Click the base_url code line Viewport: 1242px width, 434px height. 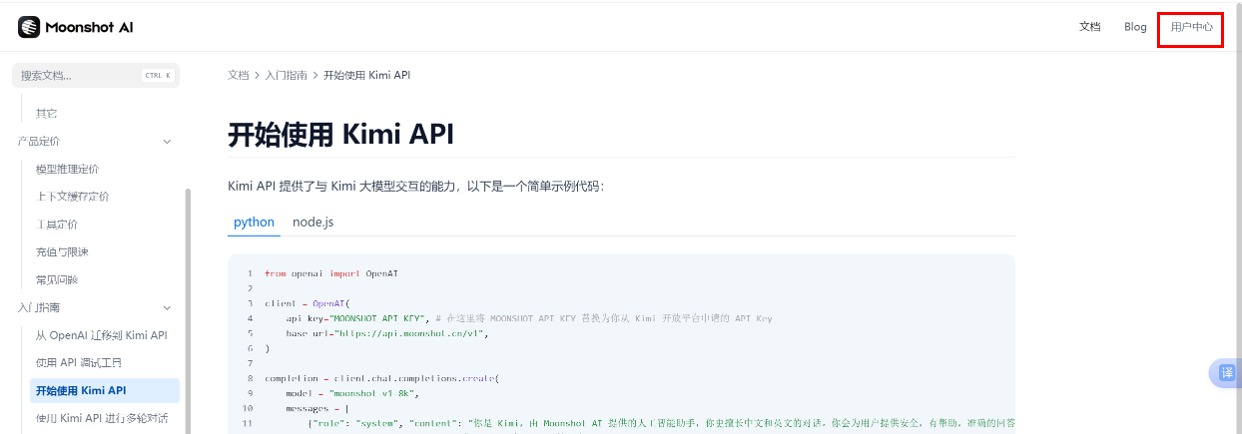387,333
